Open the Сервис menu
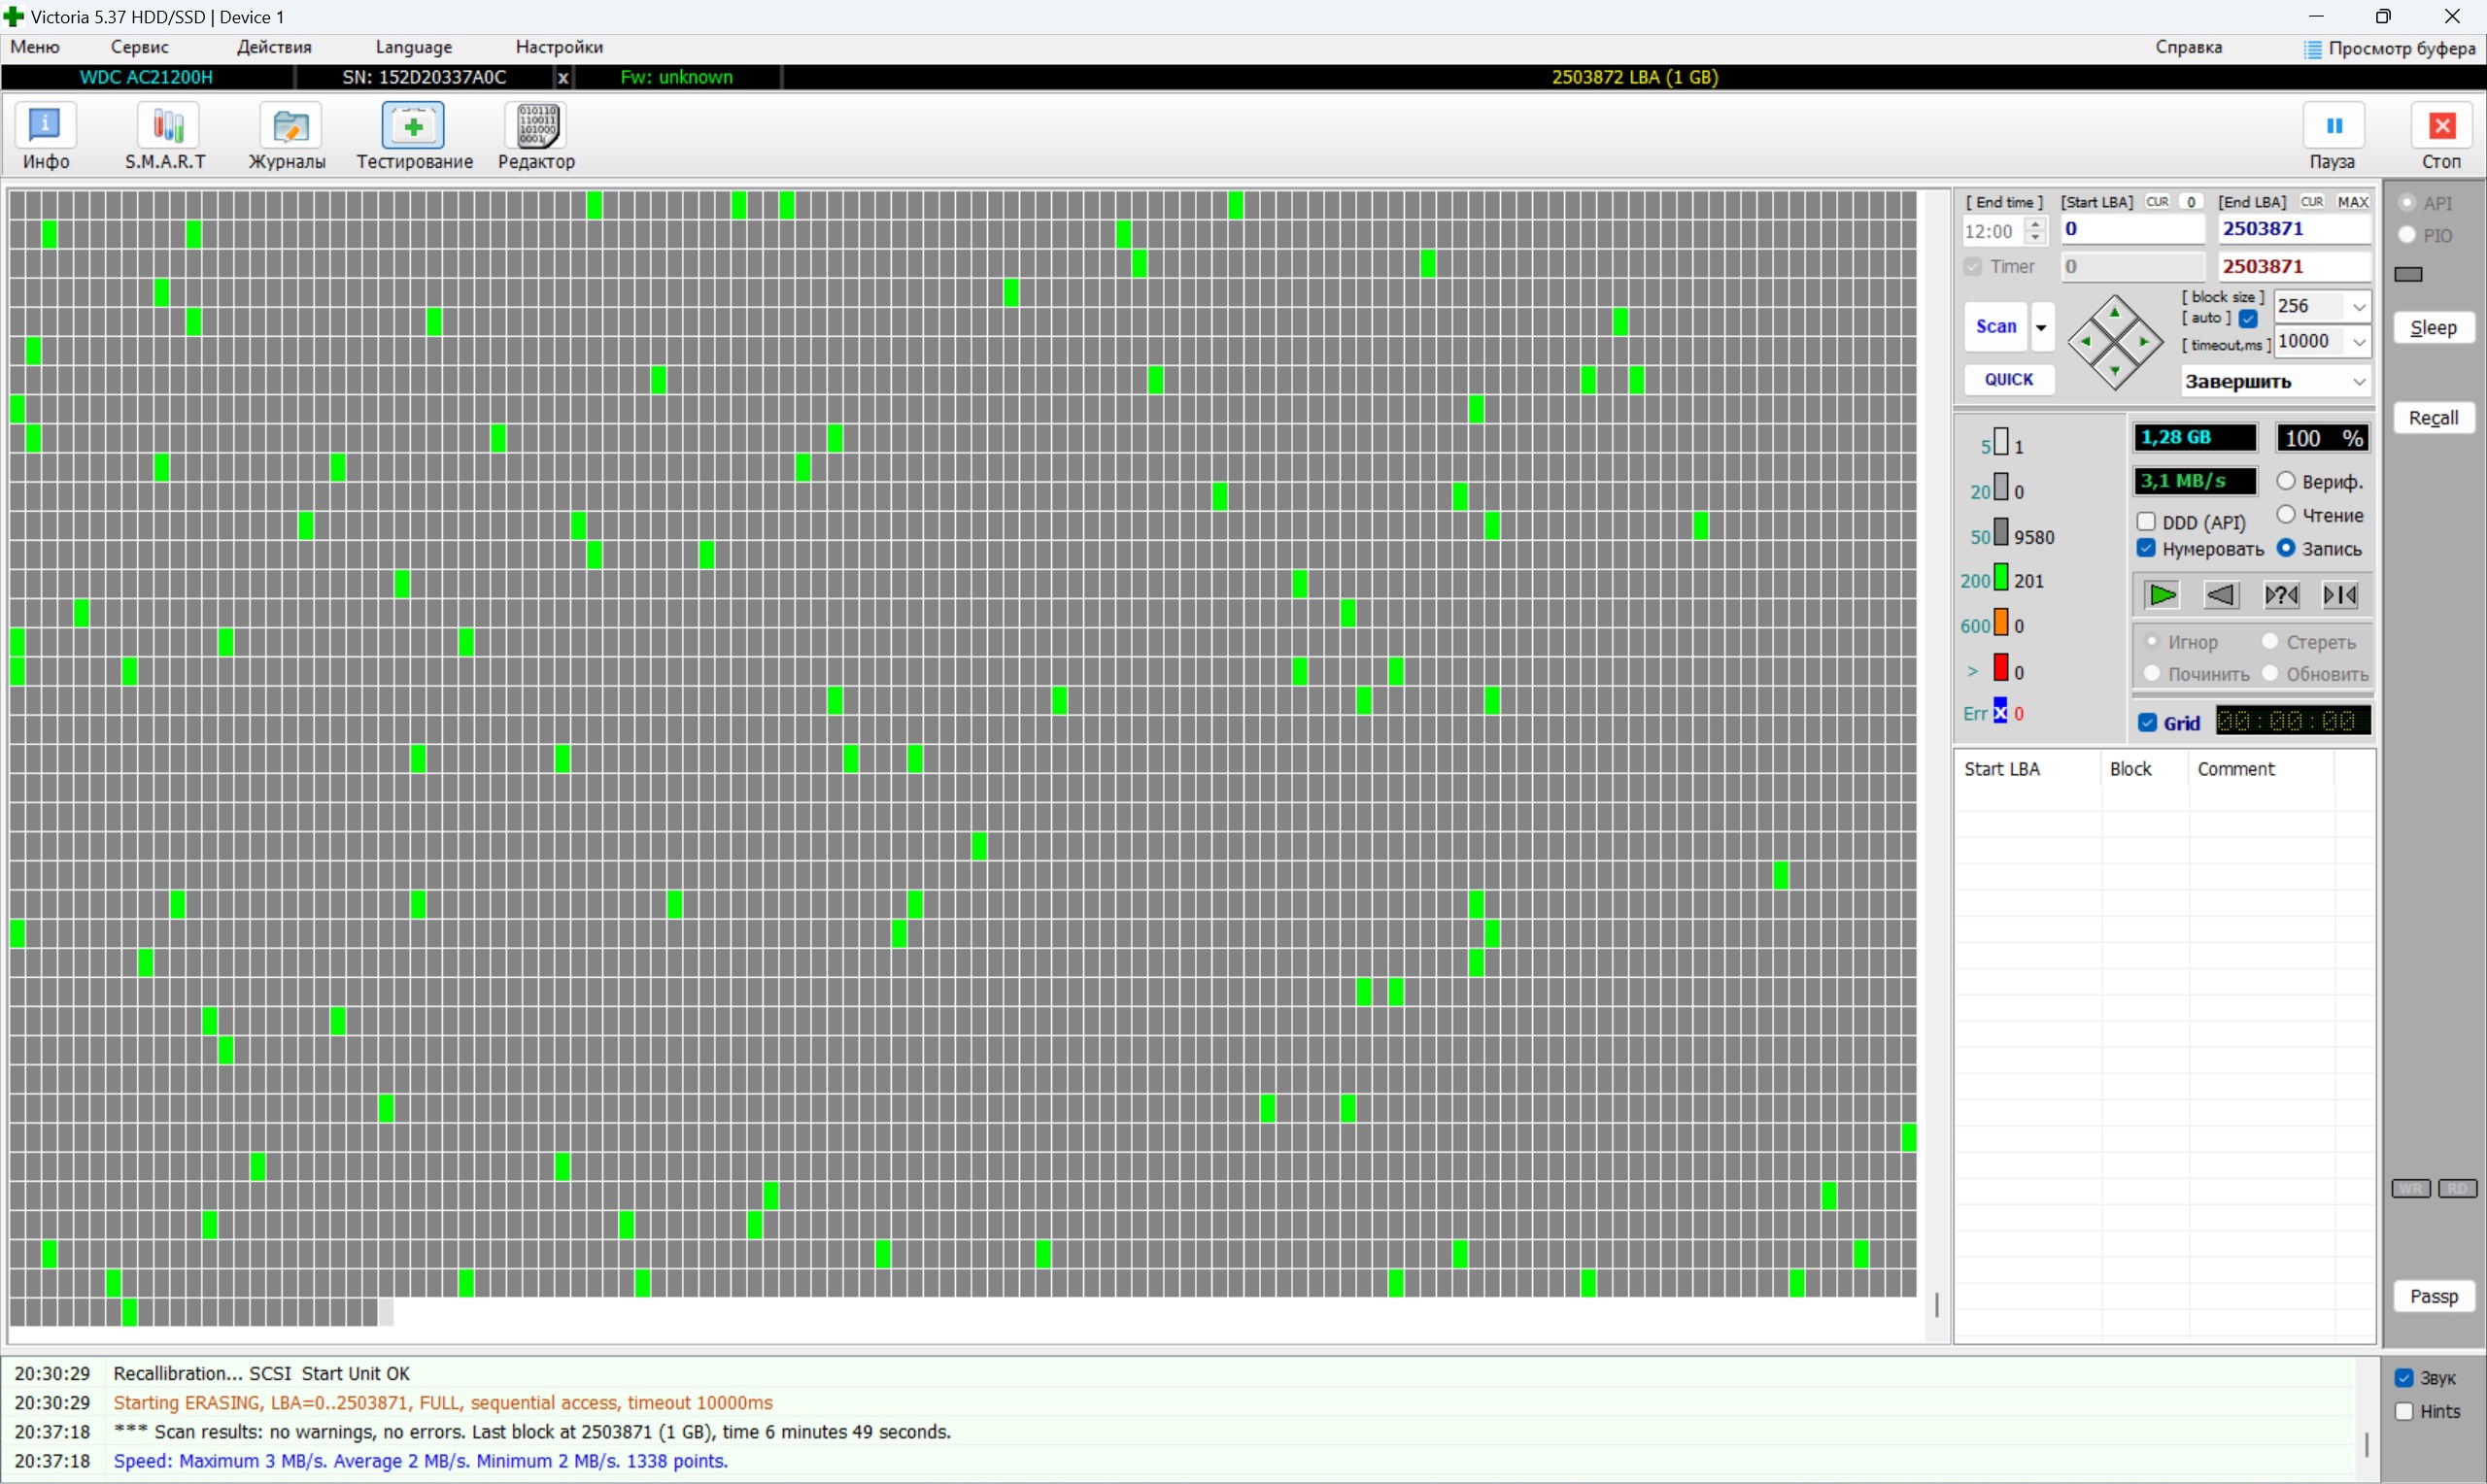2487x1484 pixels. click(140, 47)
